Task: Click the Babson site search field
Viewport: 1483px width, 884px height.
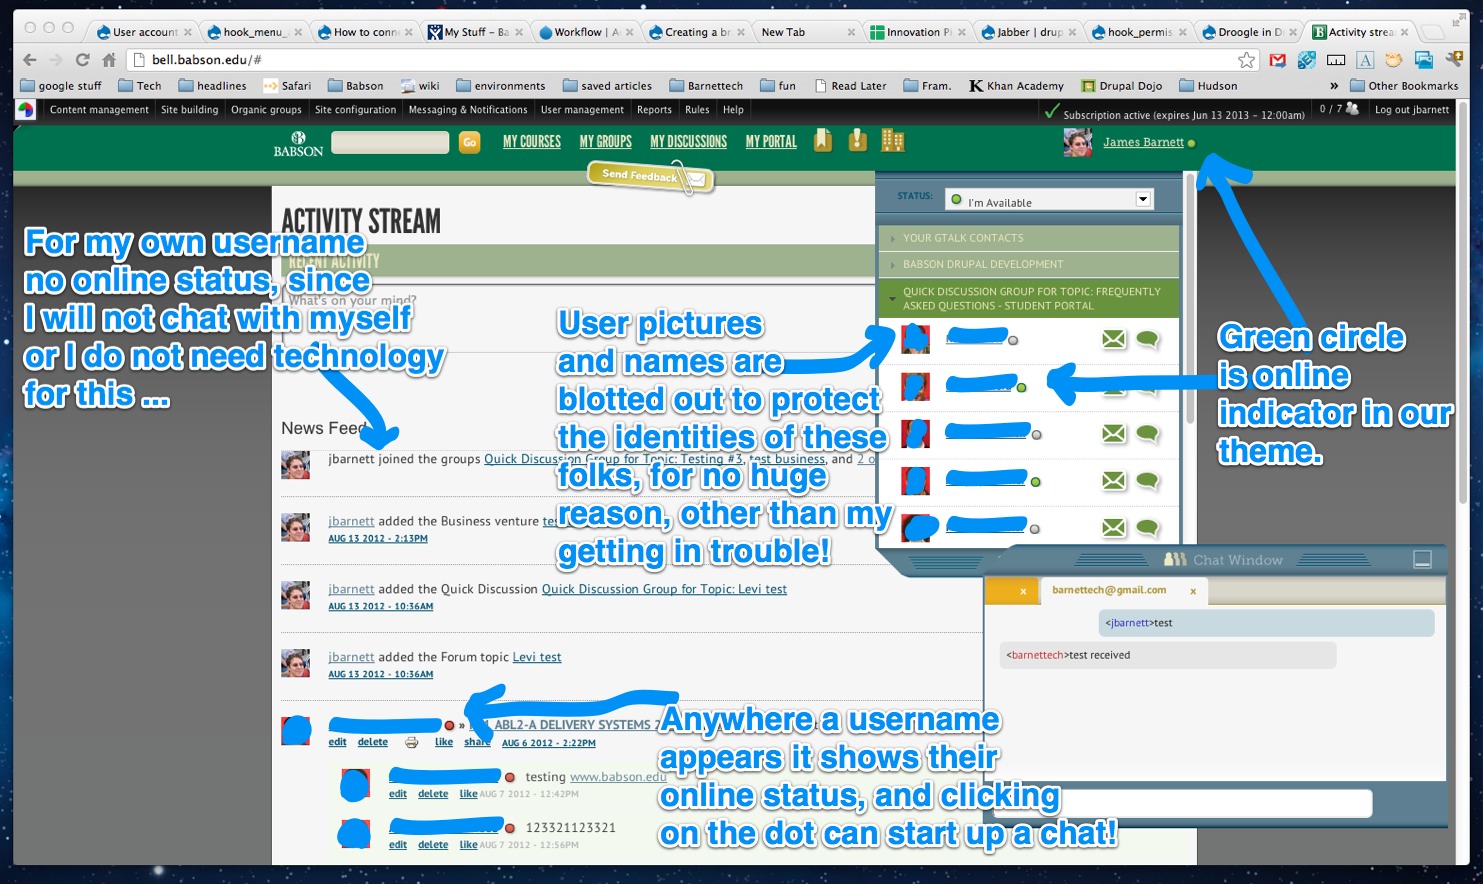Action: [390, 143]
